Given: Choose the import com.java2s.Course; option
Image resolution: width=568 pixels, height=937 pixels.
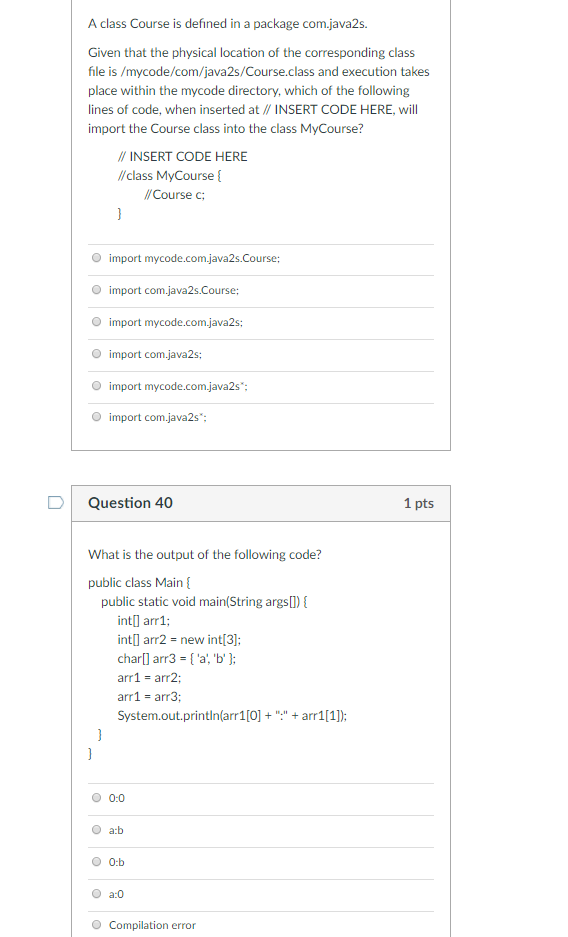Looking at the screenshot, I should point(97,290).
